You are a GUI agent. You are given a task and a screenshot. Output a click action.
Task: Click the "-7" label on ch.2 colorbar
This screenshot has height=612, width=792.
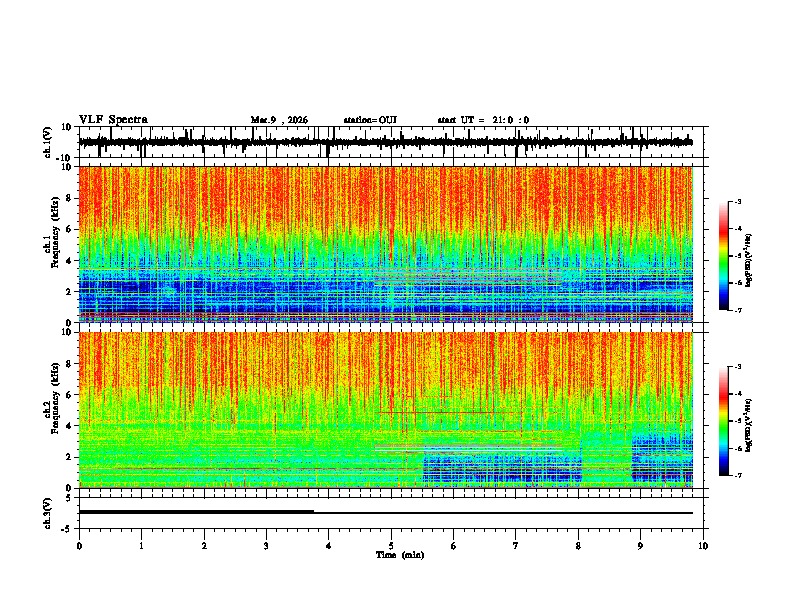pyautogui.click(x=738, y=476)
